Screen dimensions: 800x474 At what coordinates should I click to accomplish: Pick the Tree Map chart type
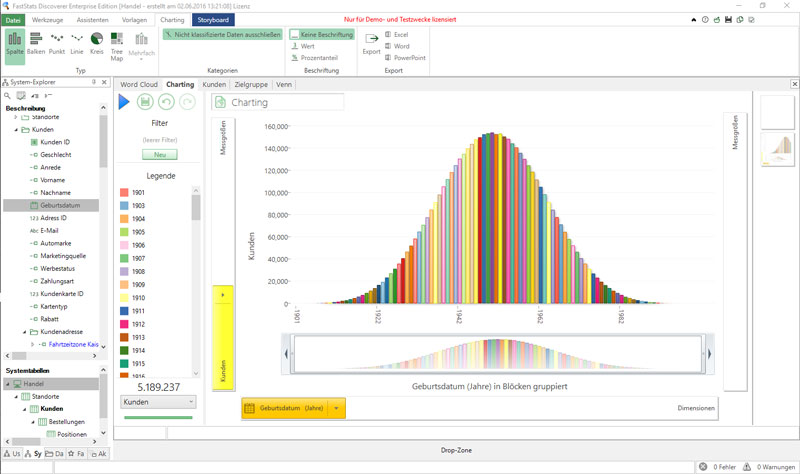(117, 46)
